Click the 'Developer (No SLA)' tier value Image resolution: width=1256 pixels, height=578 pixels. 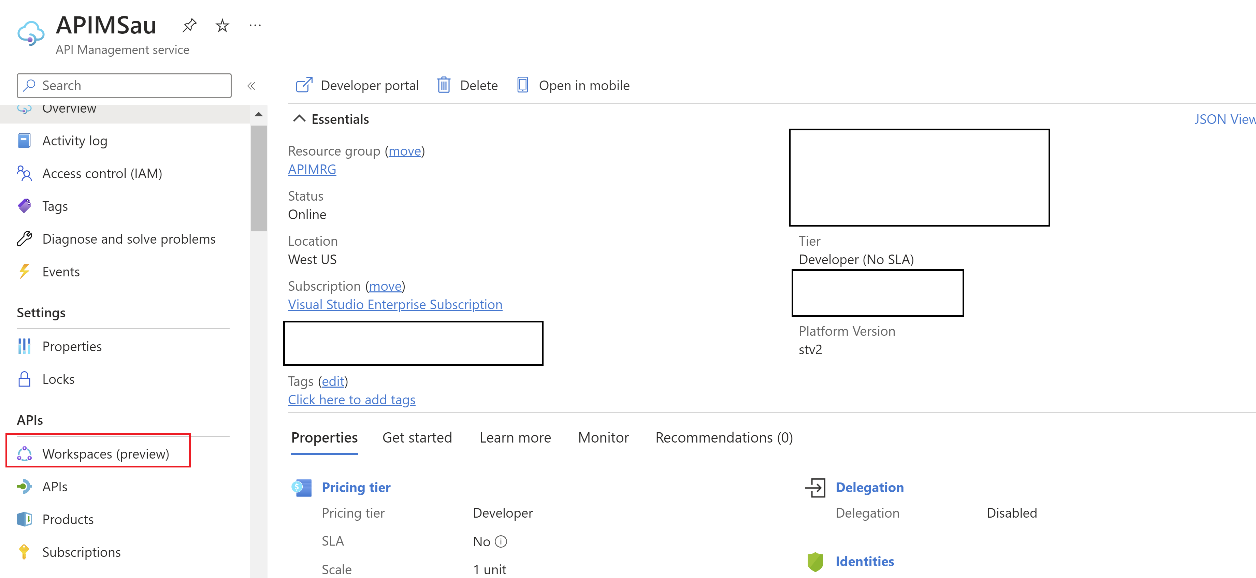[856, 259]
